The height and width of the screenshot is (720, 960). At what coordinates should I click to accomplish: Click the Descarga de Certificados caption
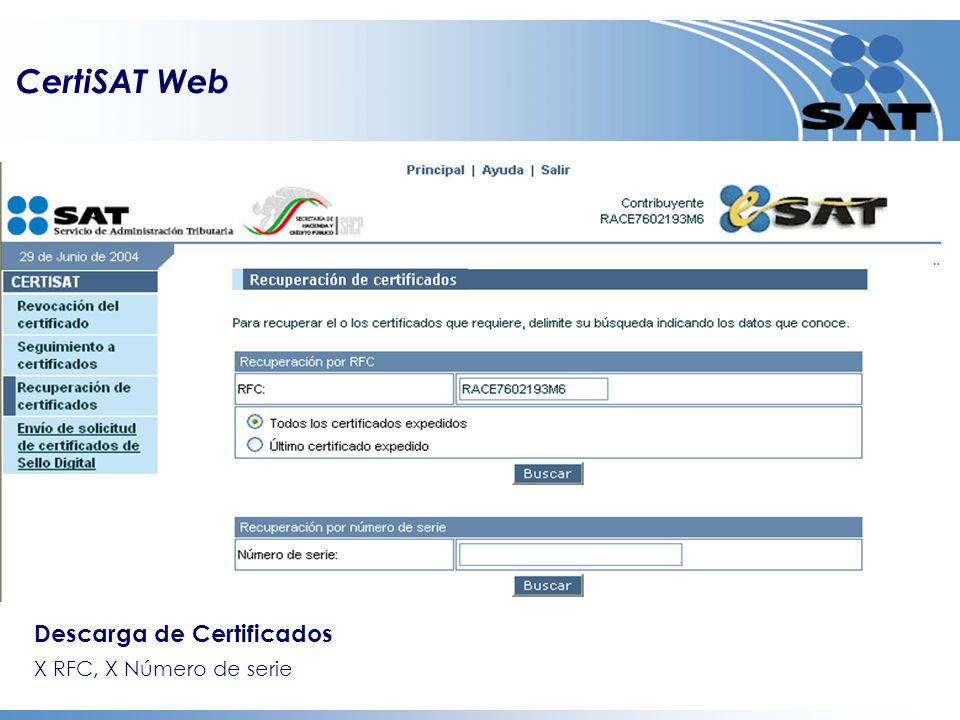[x=183, y=634]
